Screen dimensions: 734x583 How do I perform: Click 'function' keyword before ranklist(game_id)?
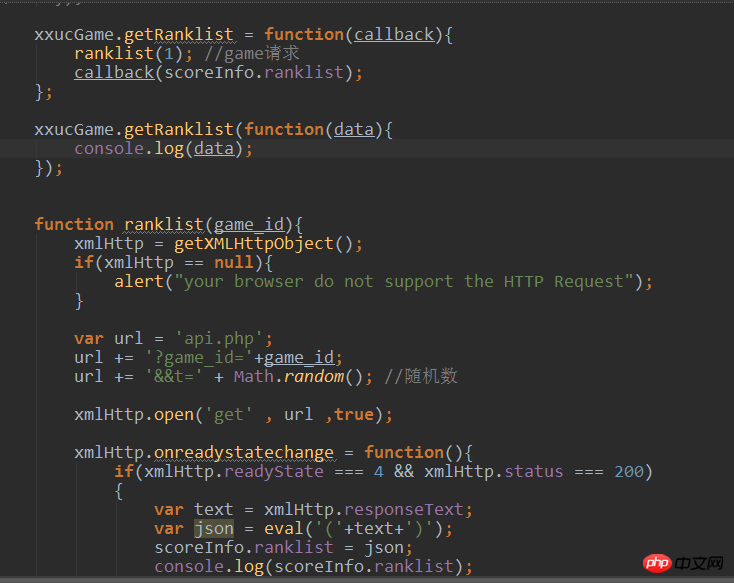(x=74, y=224)
